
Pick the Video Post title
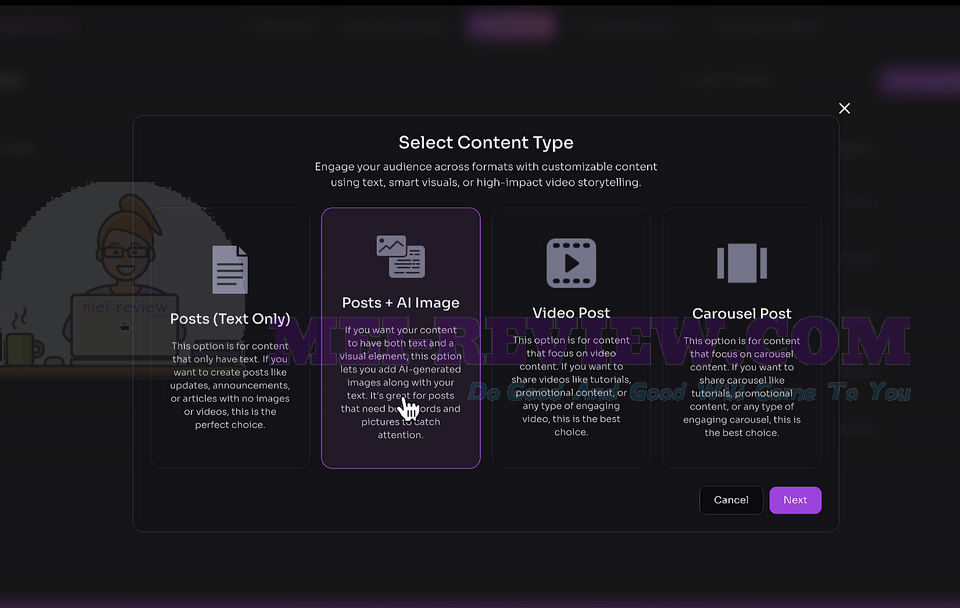[571, 313]
